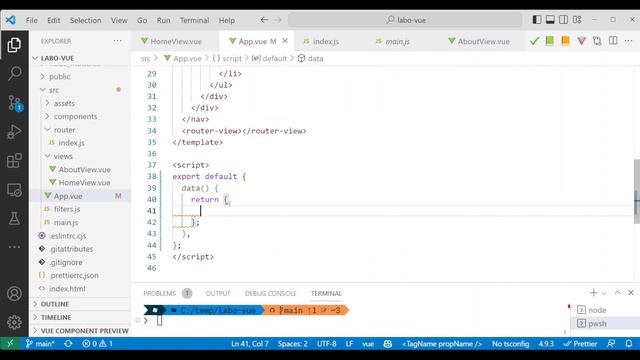Open the Selection menu
The width and height of the screenshot is (640, 360).
pyautogui.click(x=85, y=20)
